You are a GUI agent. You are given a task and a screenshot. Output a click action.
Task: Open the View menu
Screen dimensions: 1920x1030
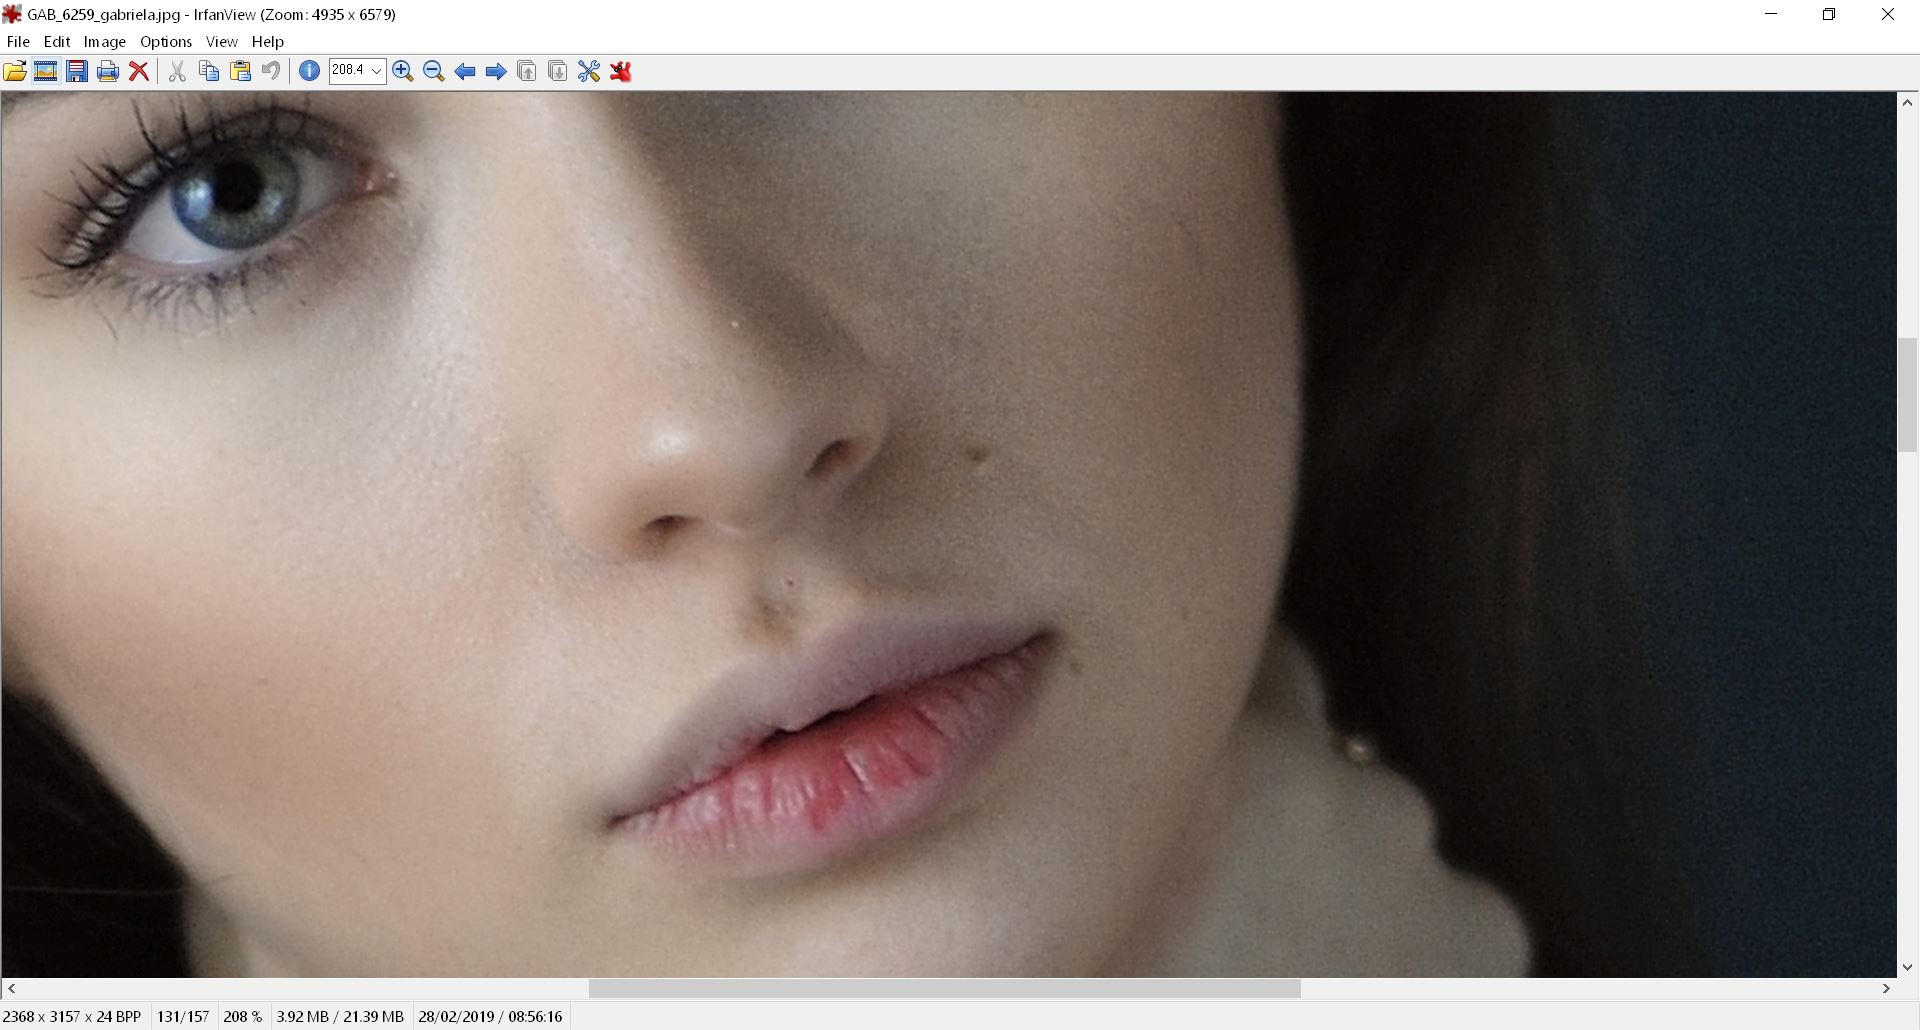click(222, 42)
